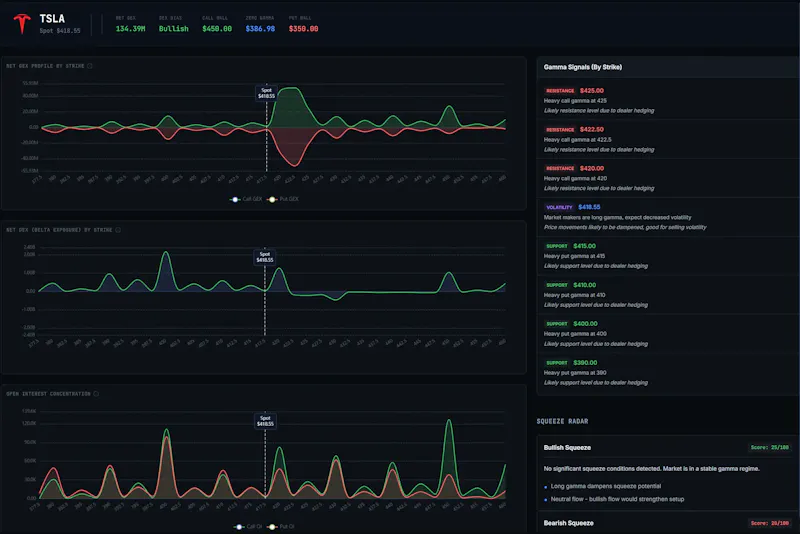
Task: Click 'Neutral flow - bullish flow would strengthen setup' bullet
Action: coord(617,499)
